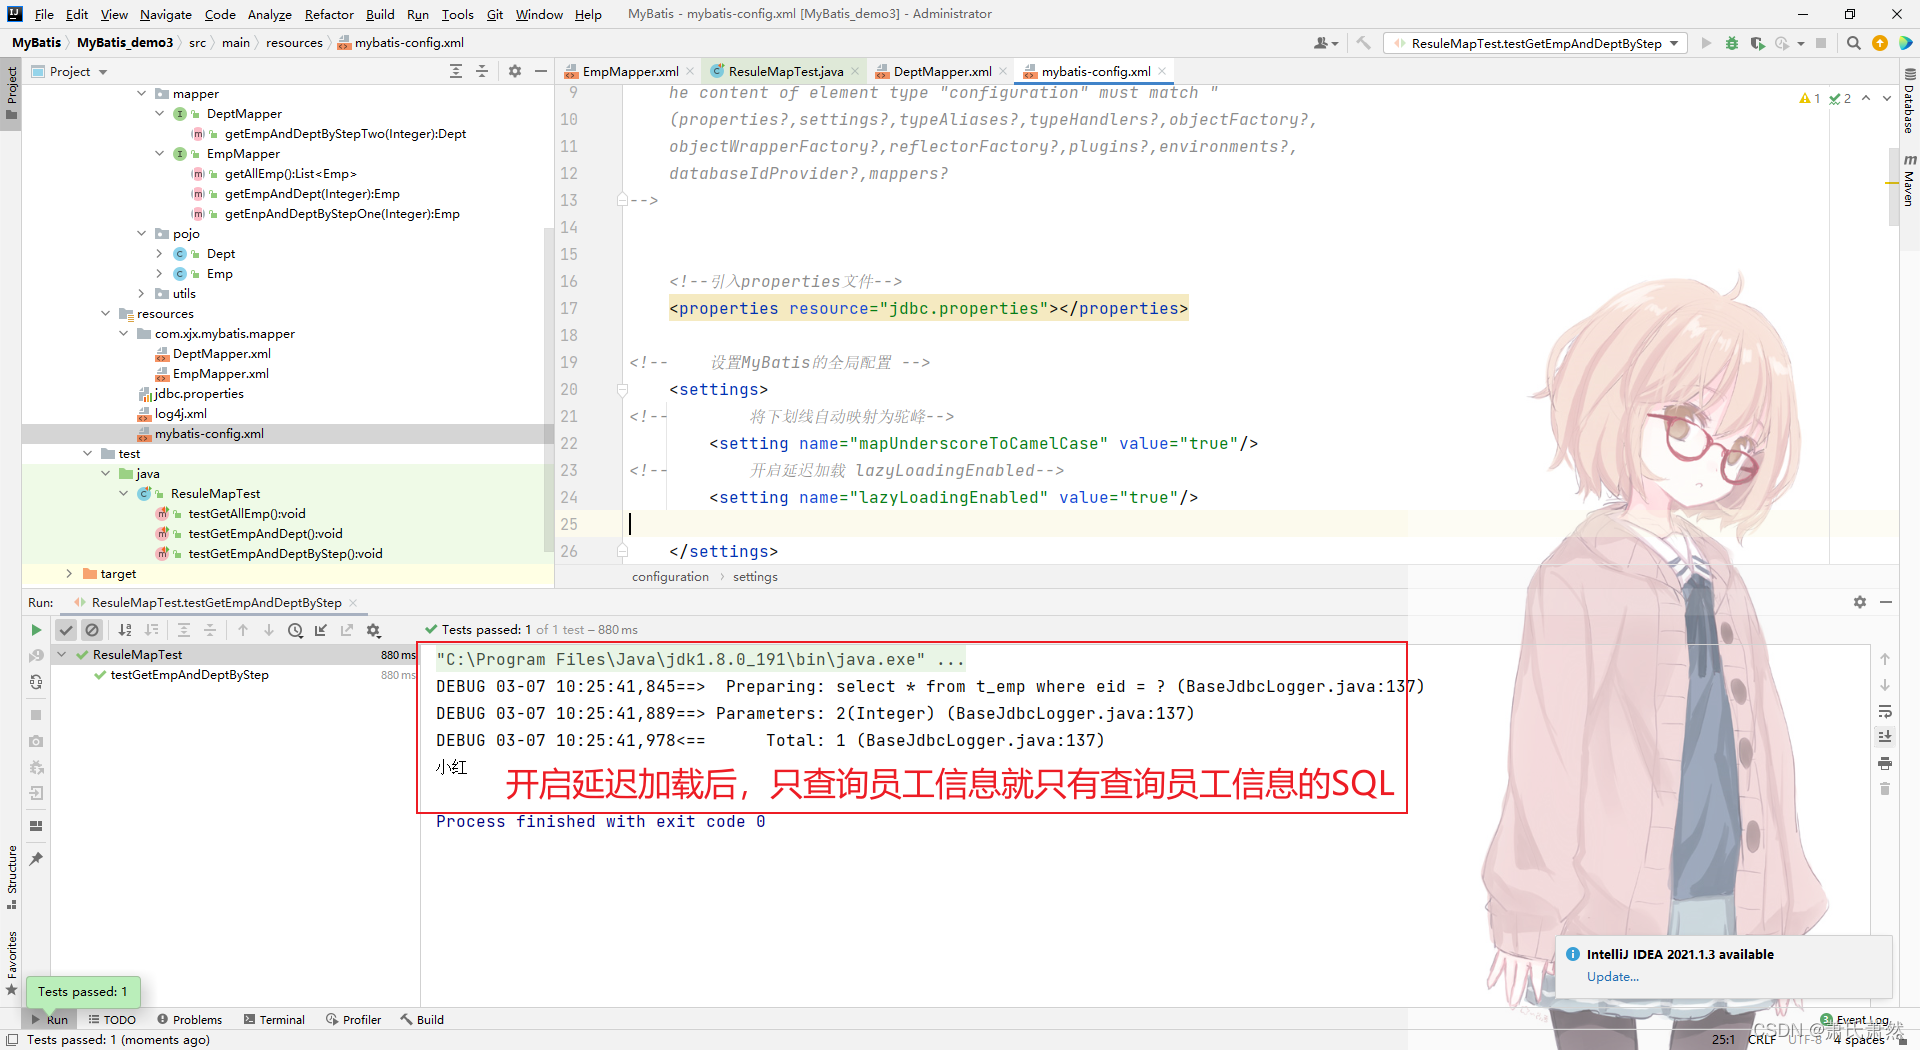Run with Coverage from top toolbar
Screen dimensions: 1920x1050
point(1757,43)
